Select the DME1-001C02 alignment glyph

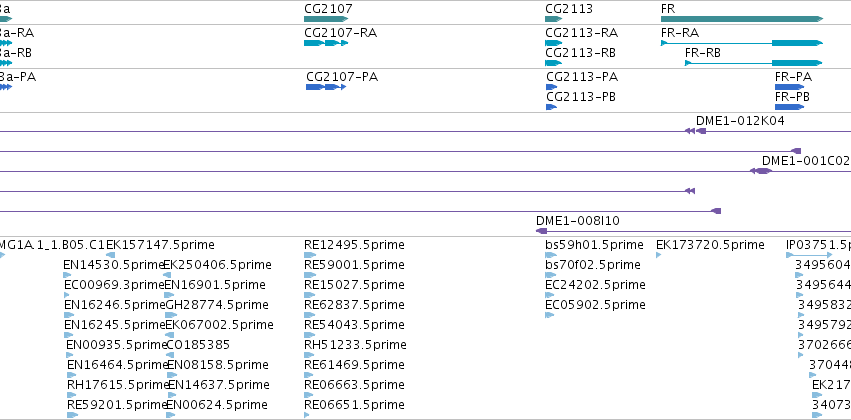point(761,171)
